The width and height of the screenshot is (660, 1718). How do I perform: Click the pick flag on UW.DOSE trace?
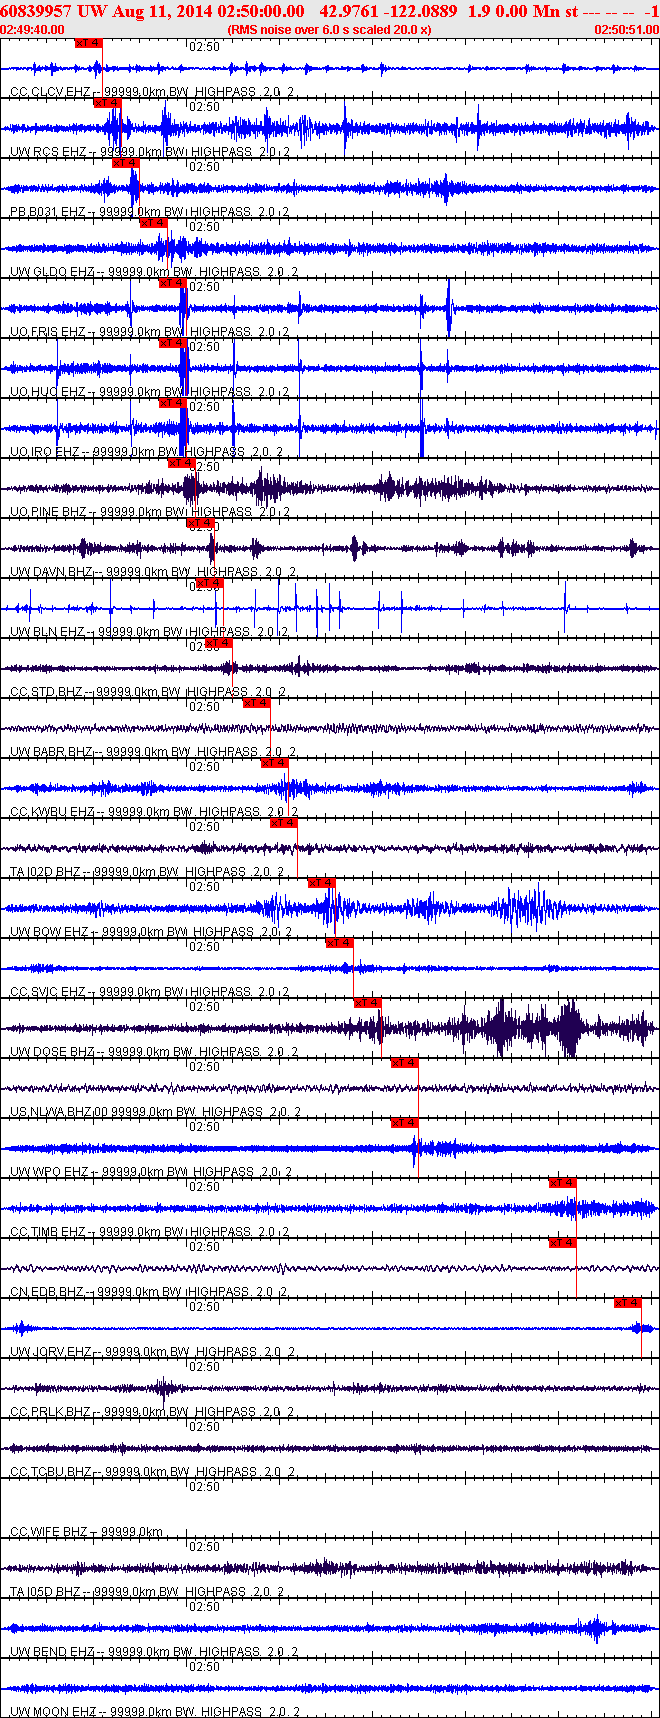click(367, 1003)
